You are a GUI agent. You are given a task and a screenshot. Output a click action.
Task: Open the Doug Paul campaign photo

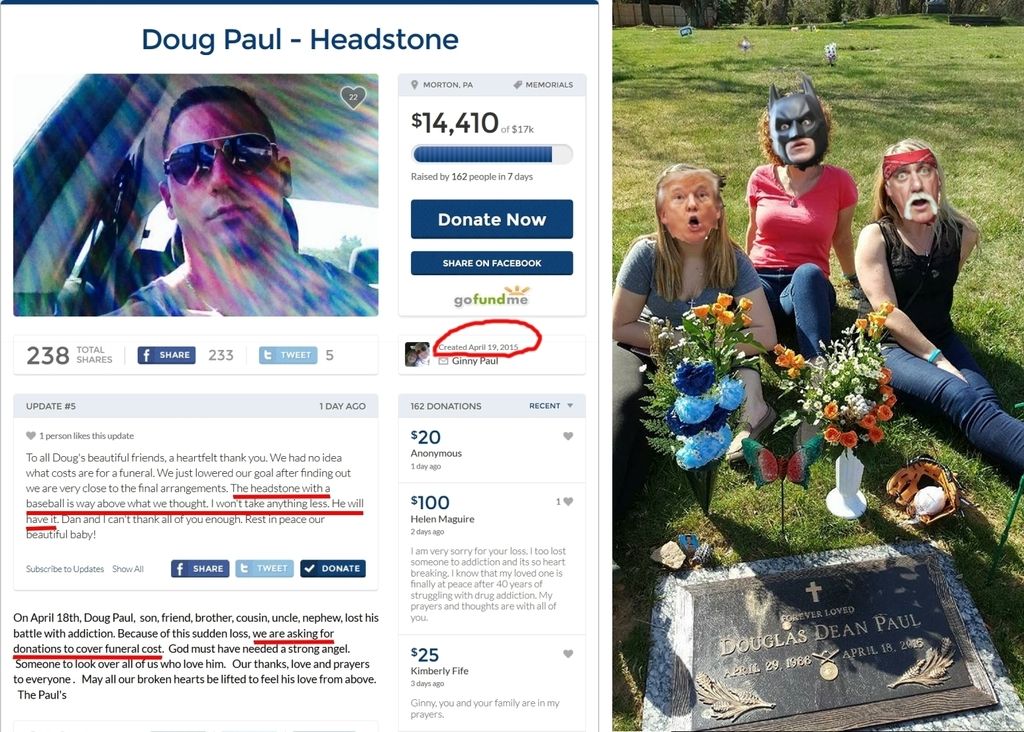[196, 195]
